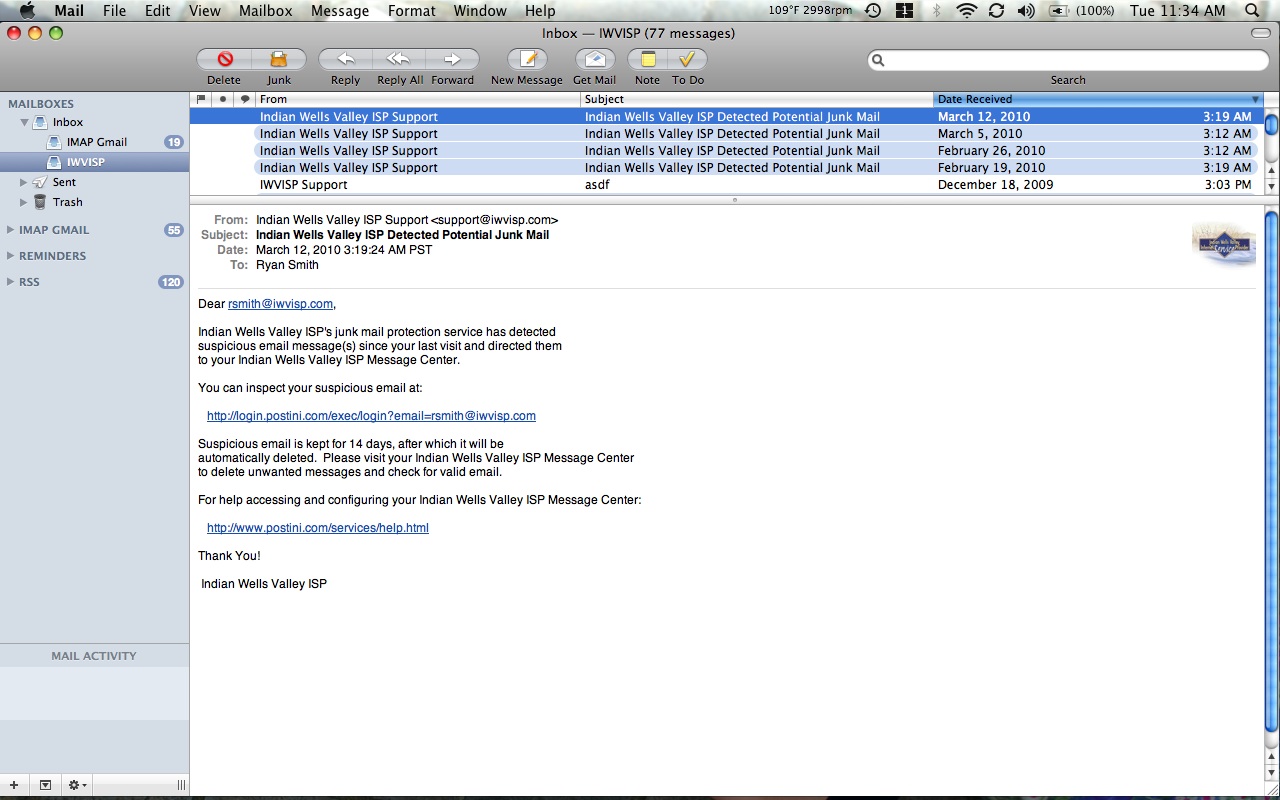The image size is (1280, 800).
Task: Forward the selected message
Action: [x=452, y=59]
